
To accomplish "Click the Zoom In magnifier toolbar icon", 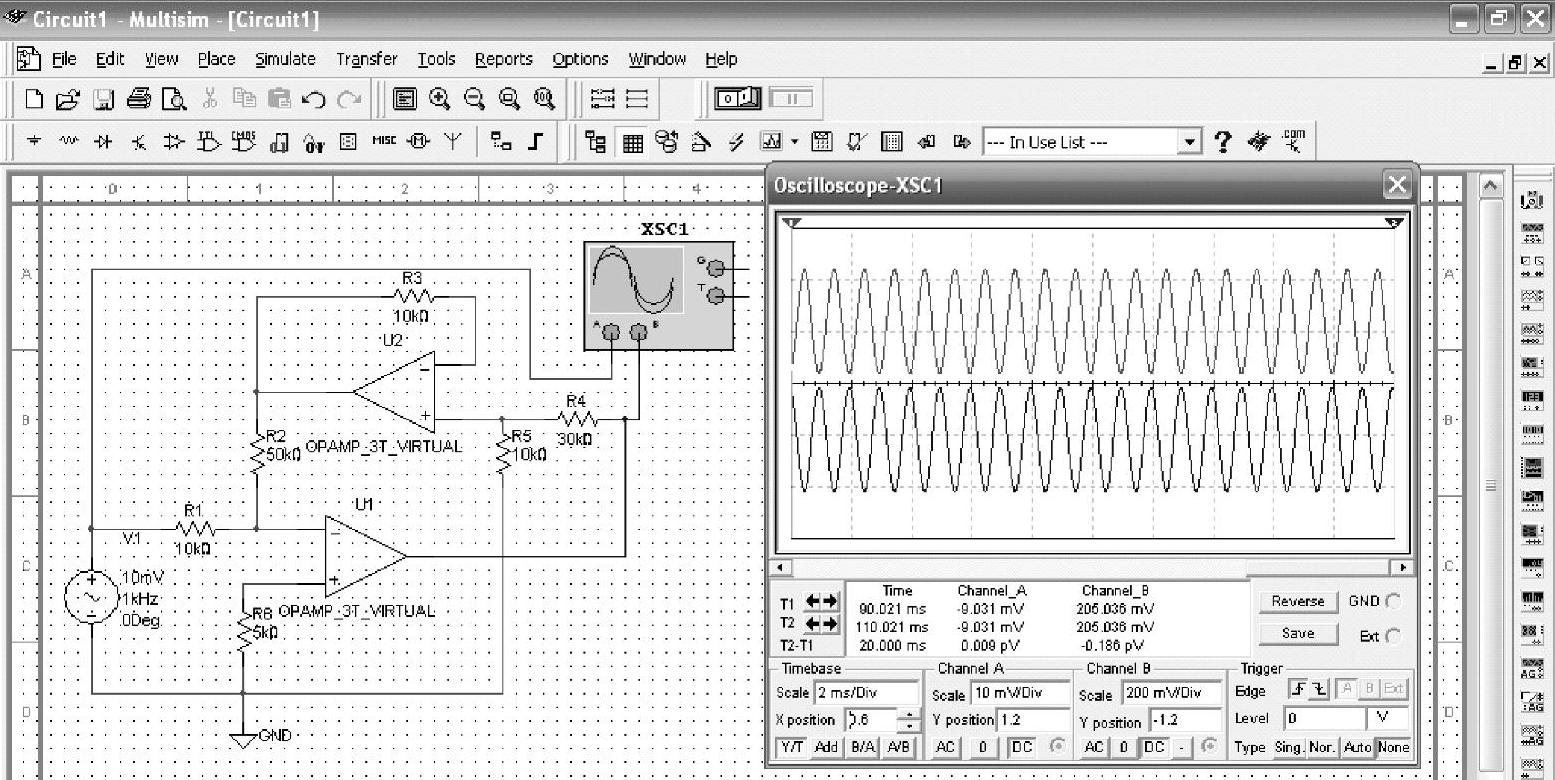I will (x=439, y=98).
